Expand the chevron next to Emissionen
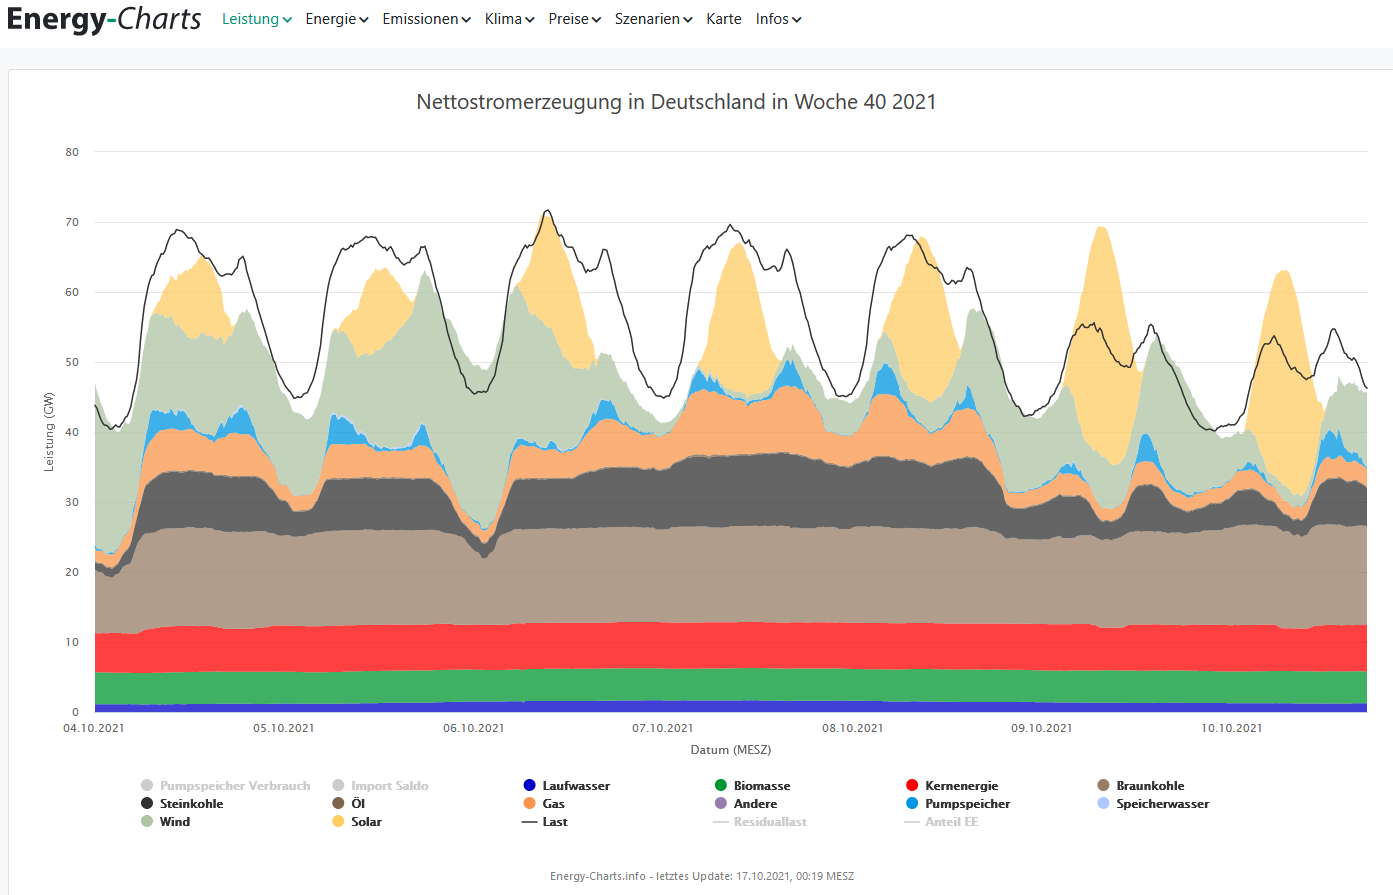This screenshot has width=1393, height=895. click(466, 20)
